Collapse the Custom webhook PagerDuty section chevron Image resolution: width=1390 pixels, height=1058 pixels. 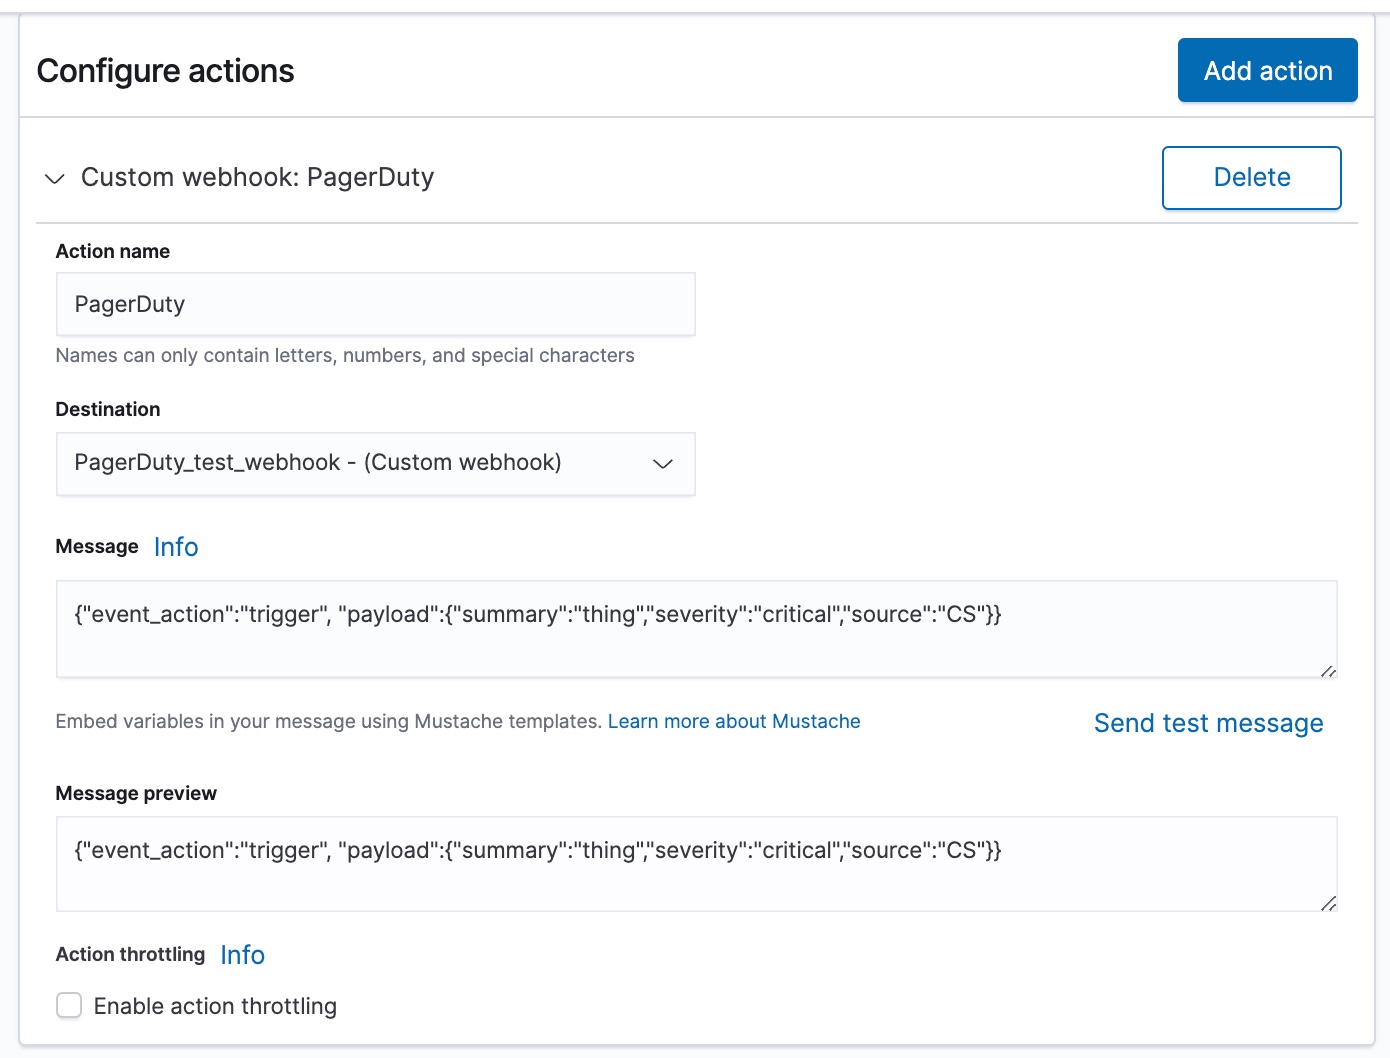[55, 179]
